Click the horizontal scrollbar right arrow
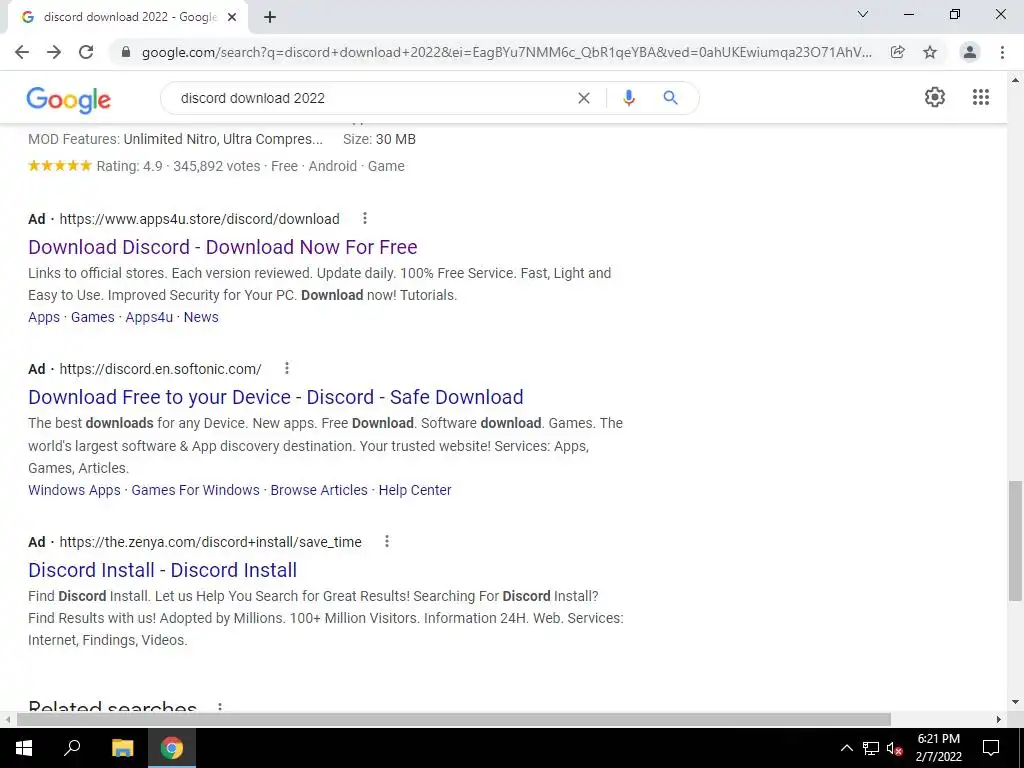 (x=999, y=720)
